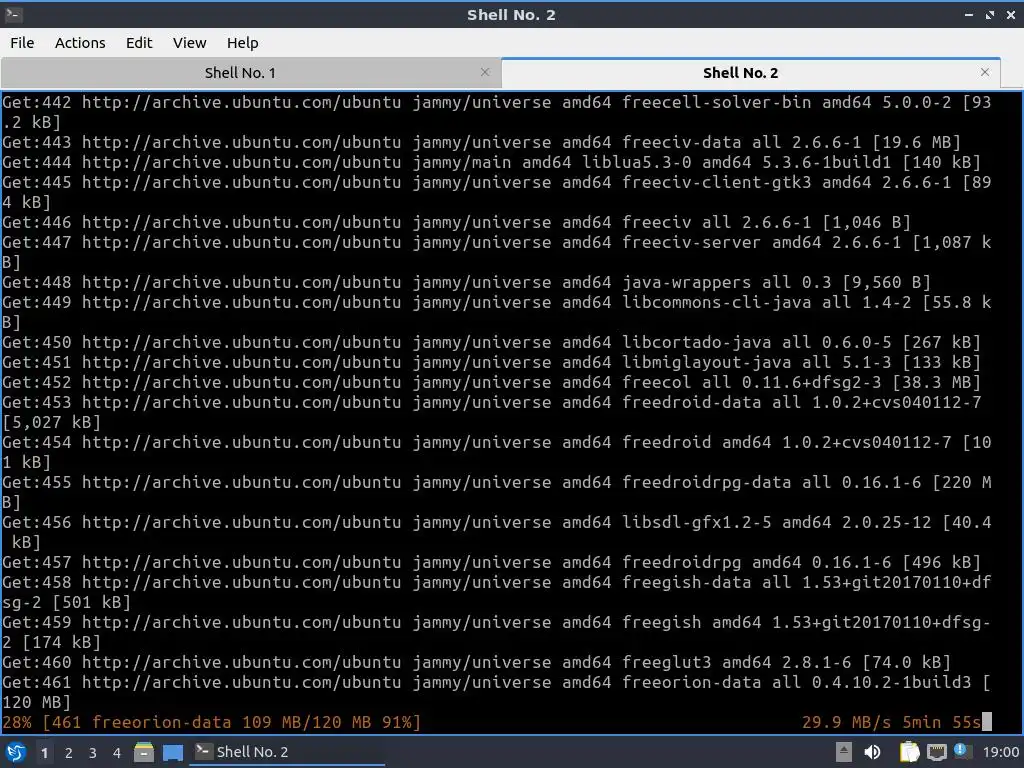
Task: Open the volume speaker tray icon
Action: click(x=872, y=752)
